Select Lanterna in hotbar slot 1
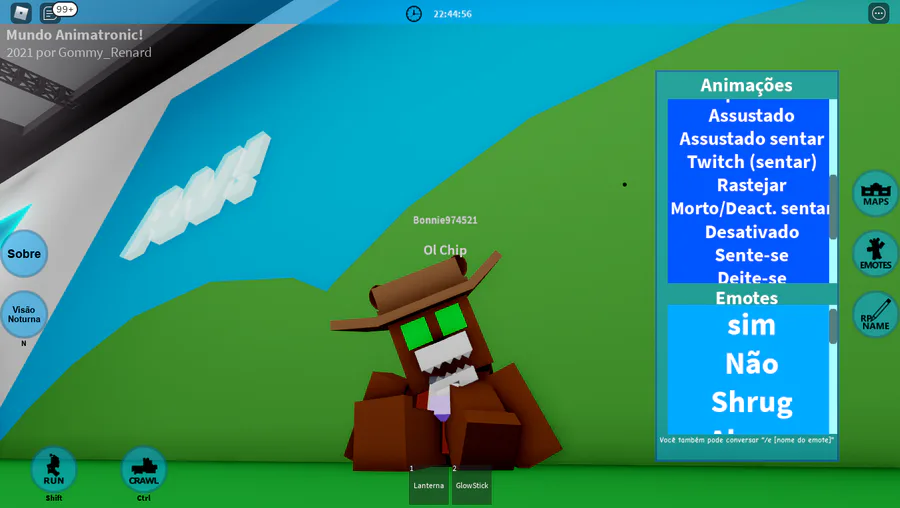The width and height of the screenshot is (900, 508). [429, 485]
